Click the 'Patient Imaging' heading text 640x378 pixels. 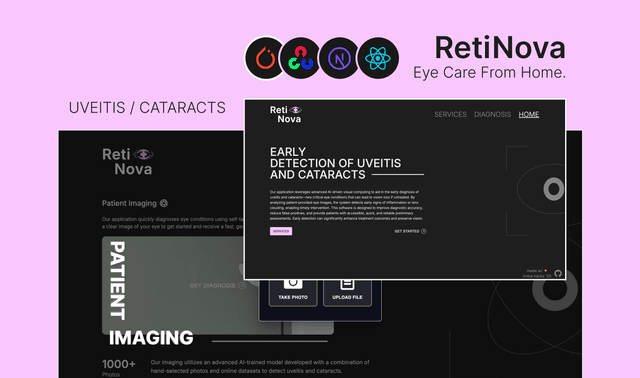pyautogui.click(x=129, y=203)
